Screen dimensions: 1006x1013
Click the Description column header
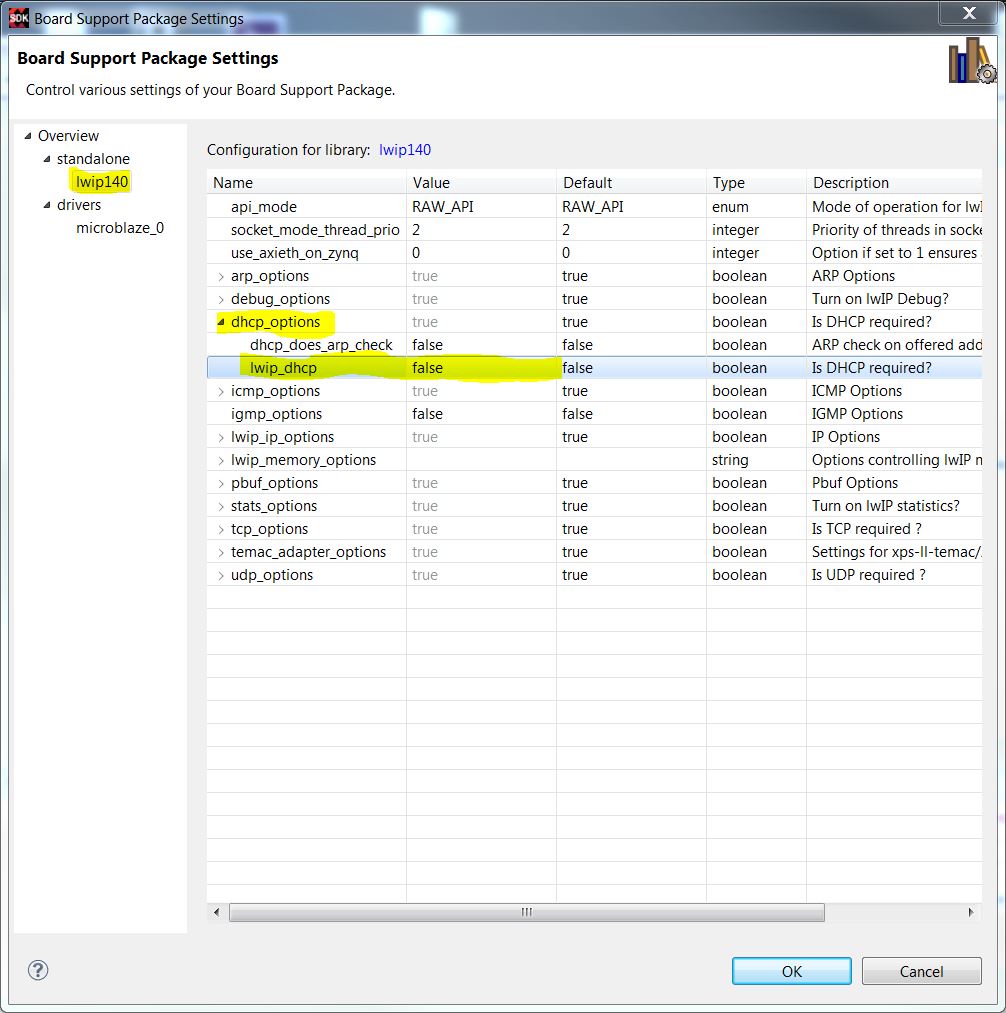coord(894,183)
